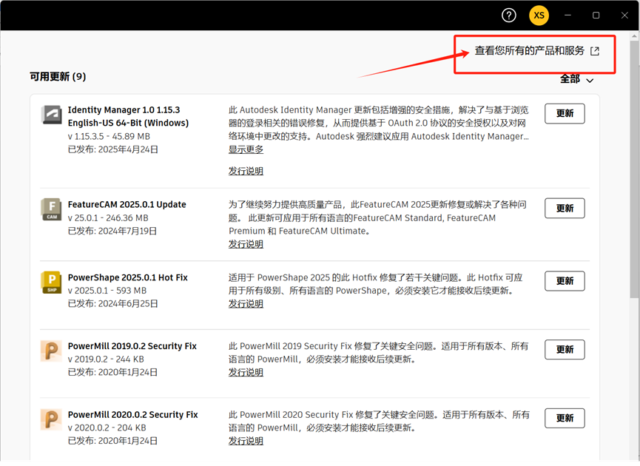
Task: Open the 查看您所有的产品和服务 link
Action: (529, 51)
